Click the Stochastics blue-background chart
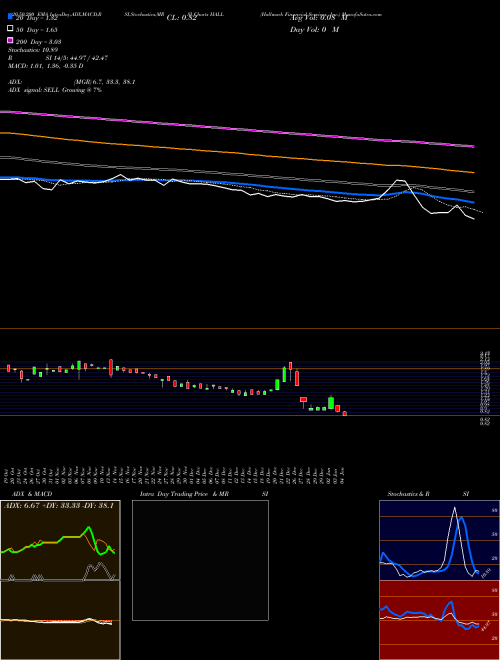 pos(439,540)
